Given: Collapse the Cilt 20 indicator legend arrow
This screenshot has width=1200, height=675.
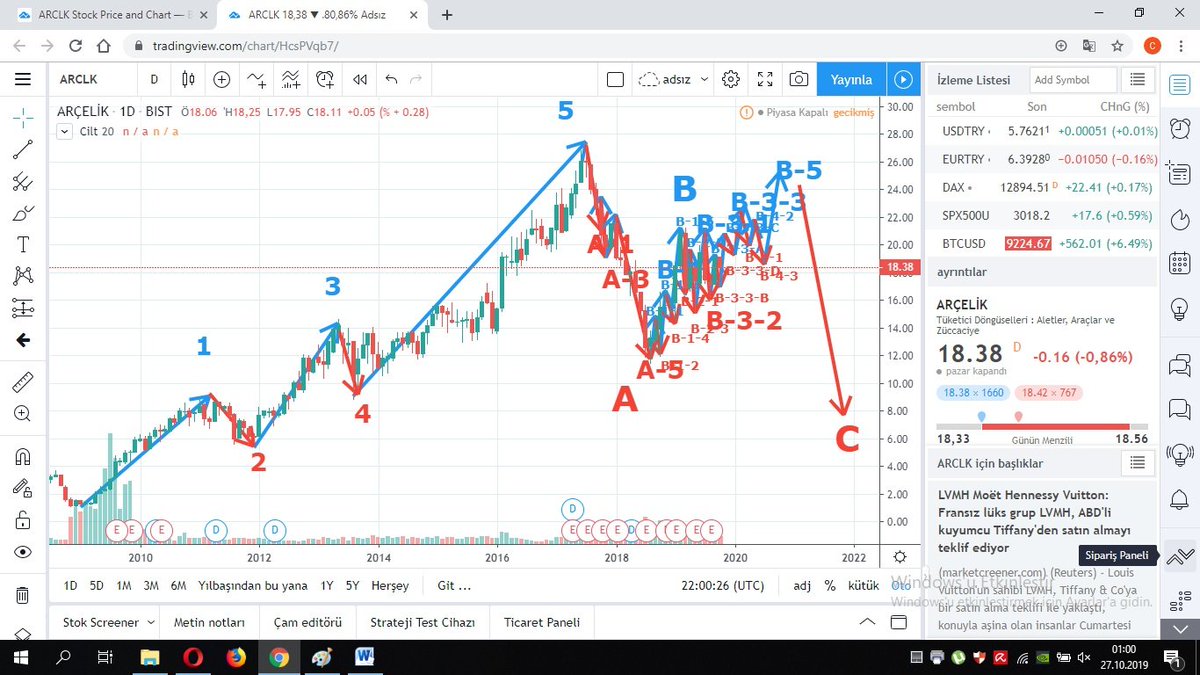Looking at the screenshot, I should (66, 131).
